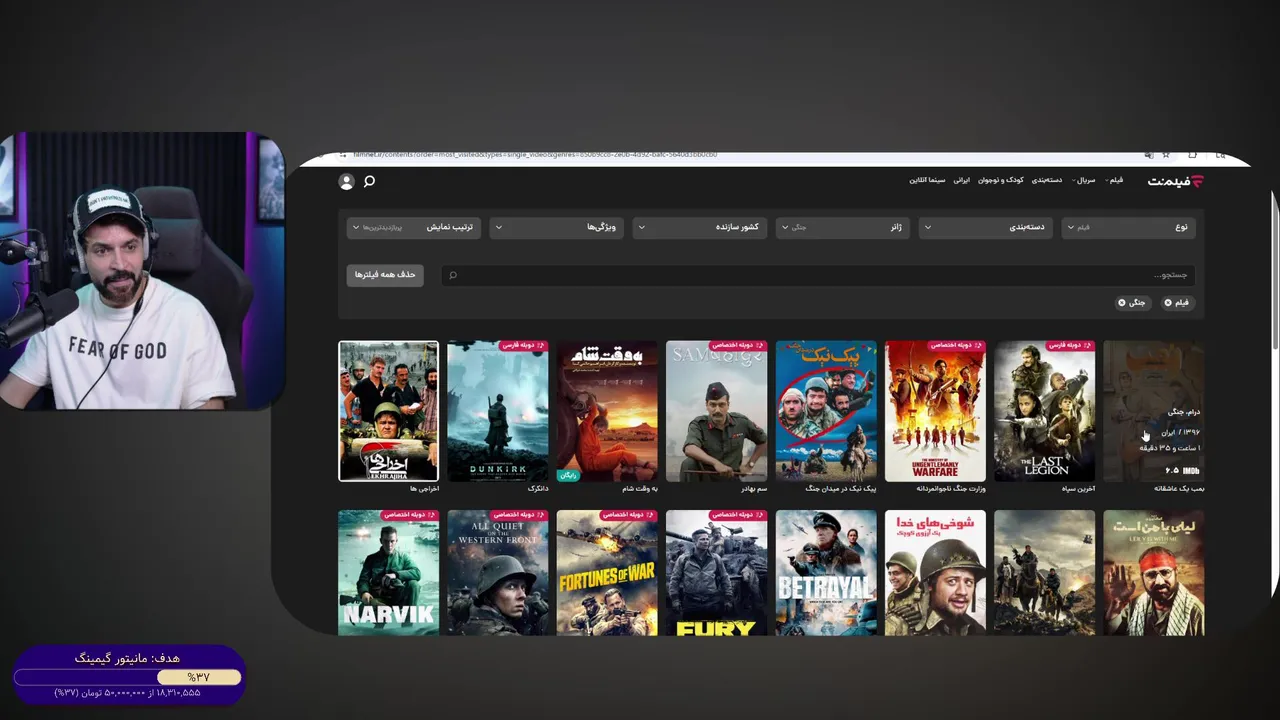Click the آخرین سپاه title link

click(x=1079, y=489)
